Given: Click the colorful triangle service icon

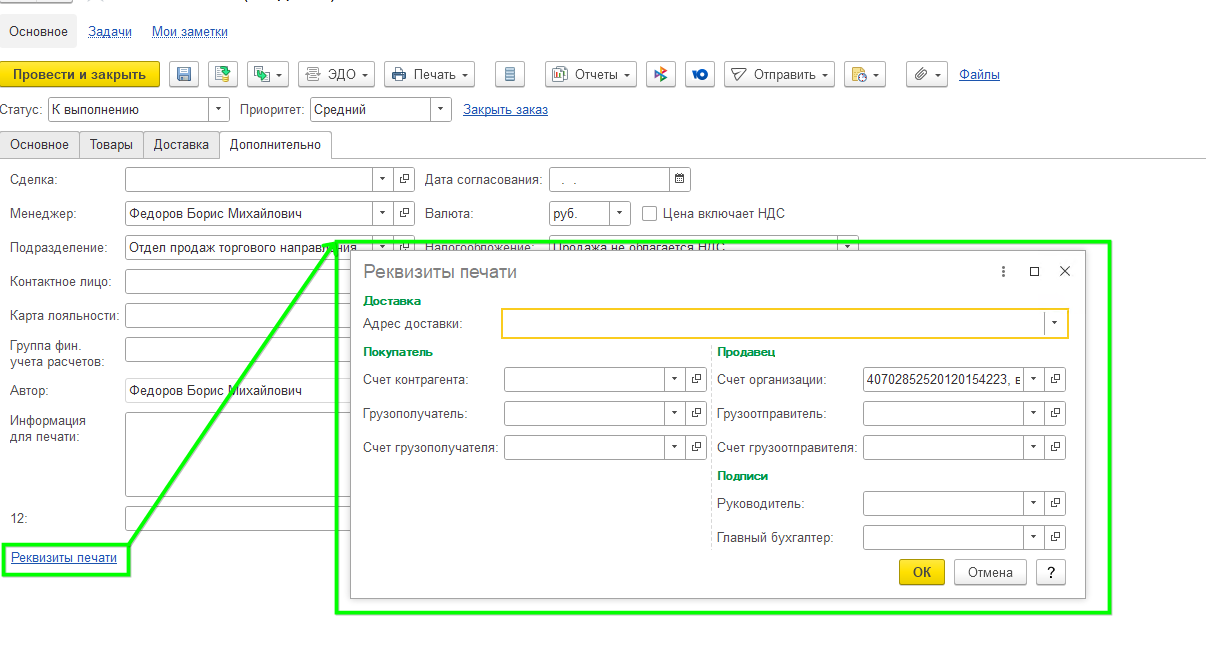Looking at the screenshot, I should pos(659,74).
